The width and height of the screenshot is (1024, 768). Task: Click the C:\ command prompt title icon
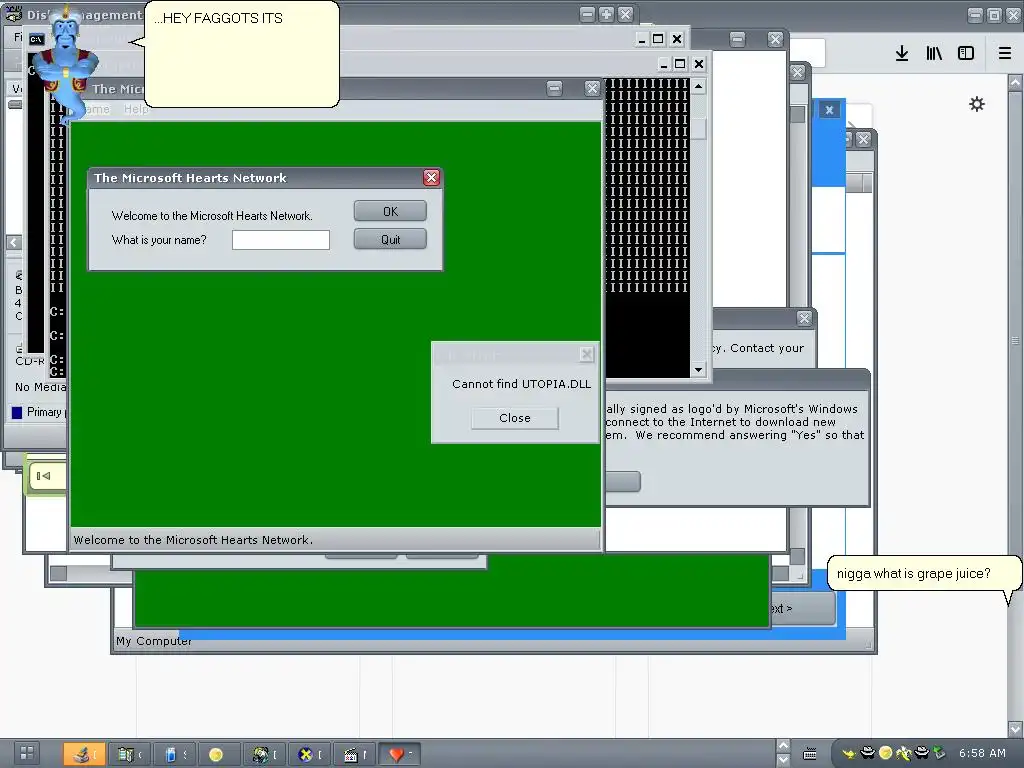tap(37, 39)
